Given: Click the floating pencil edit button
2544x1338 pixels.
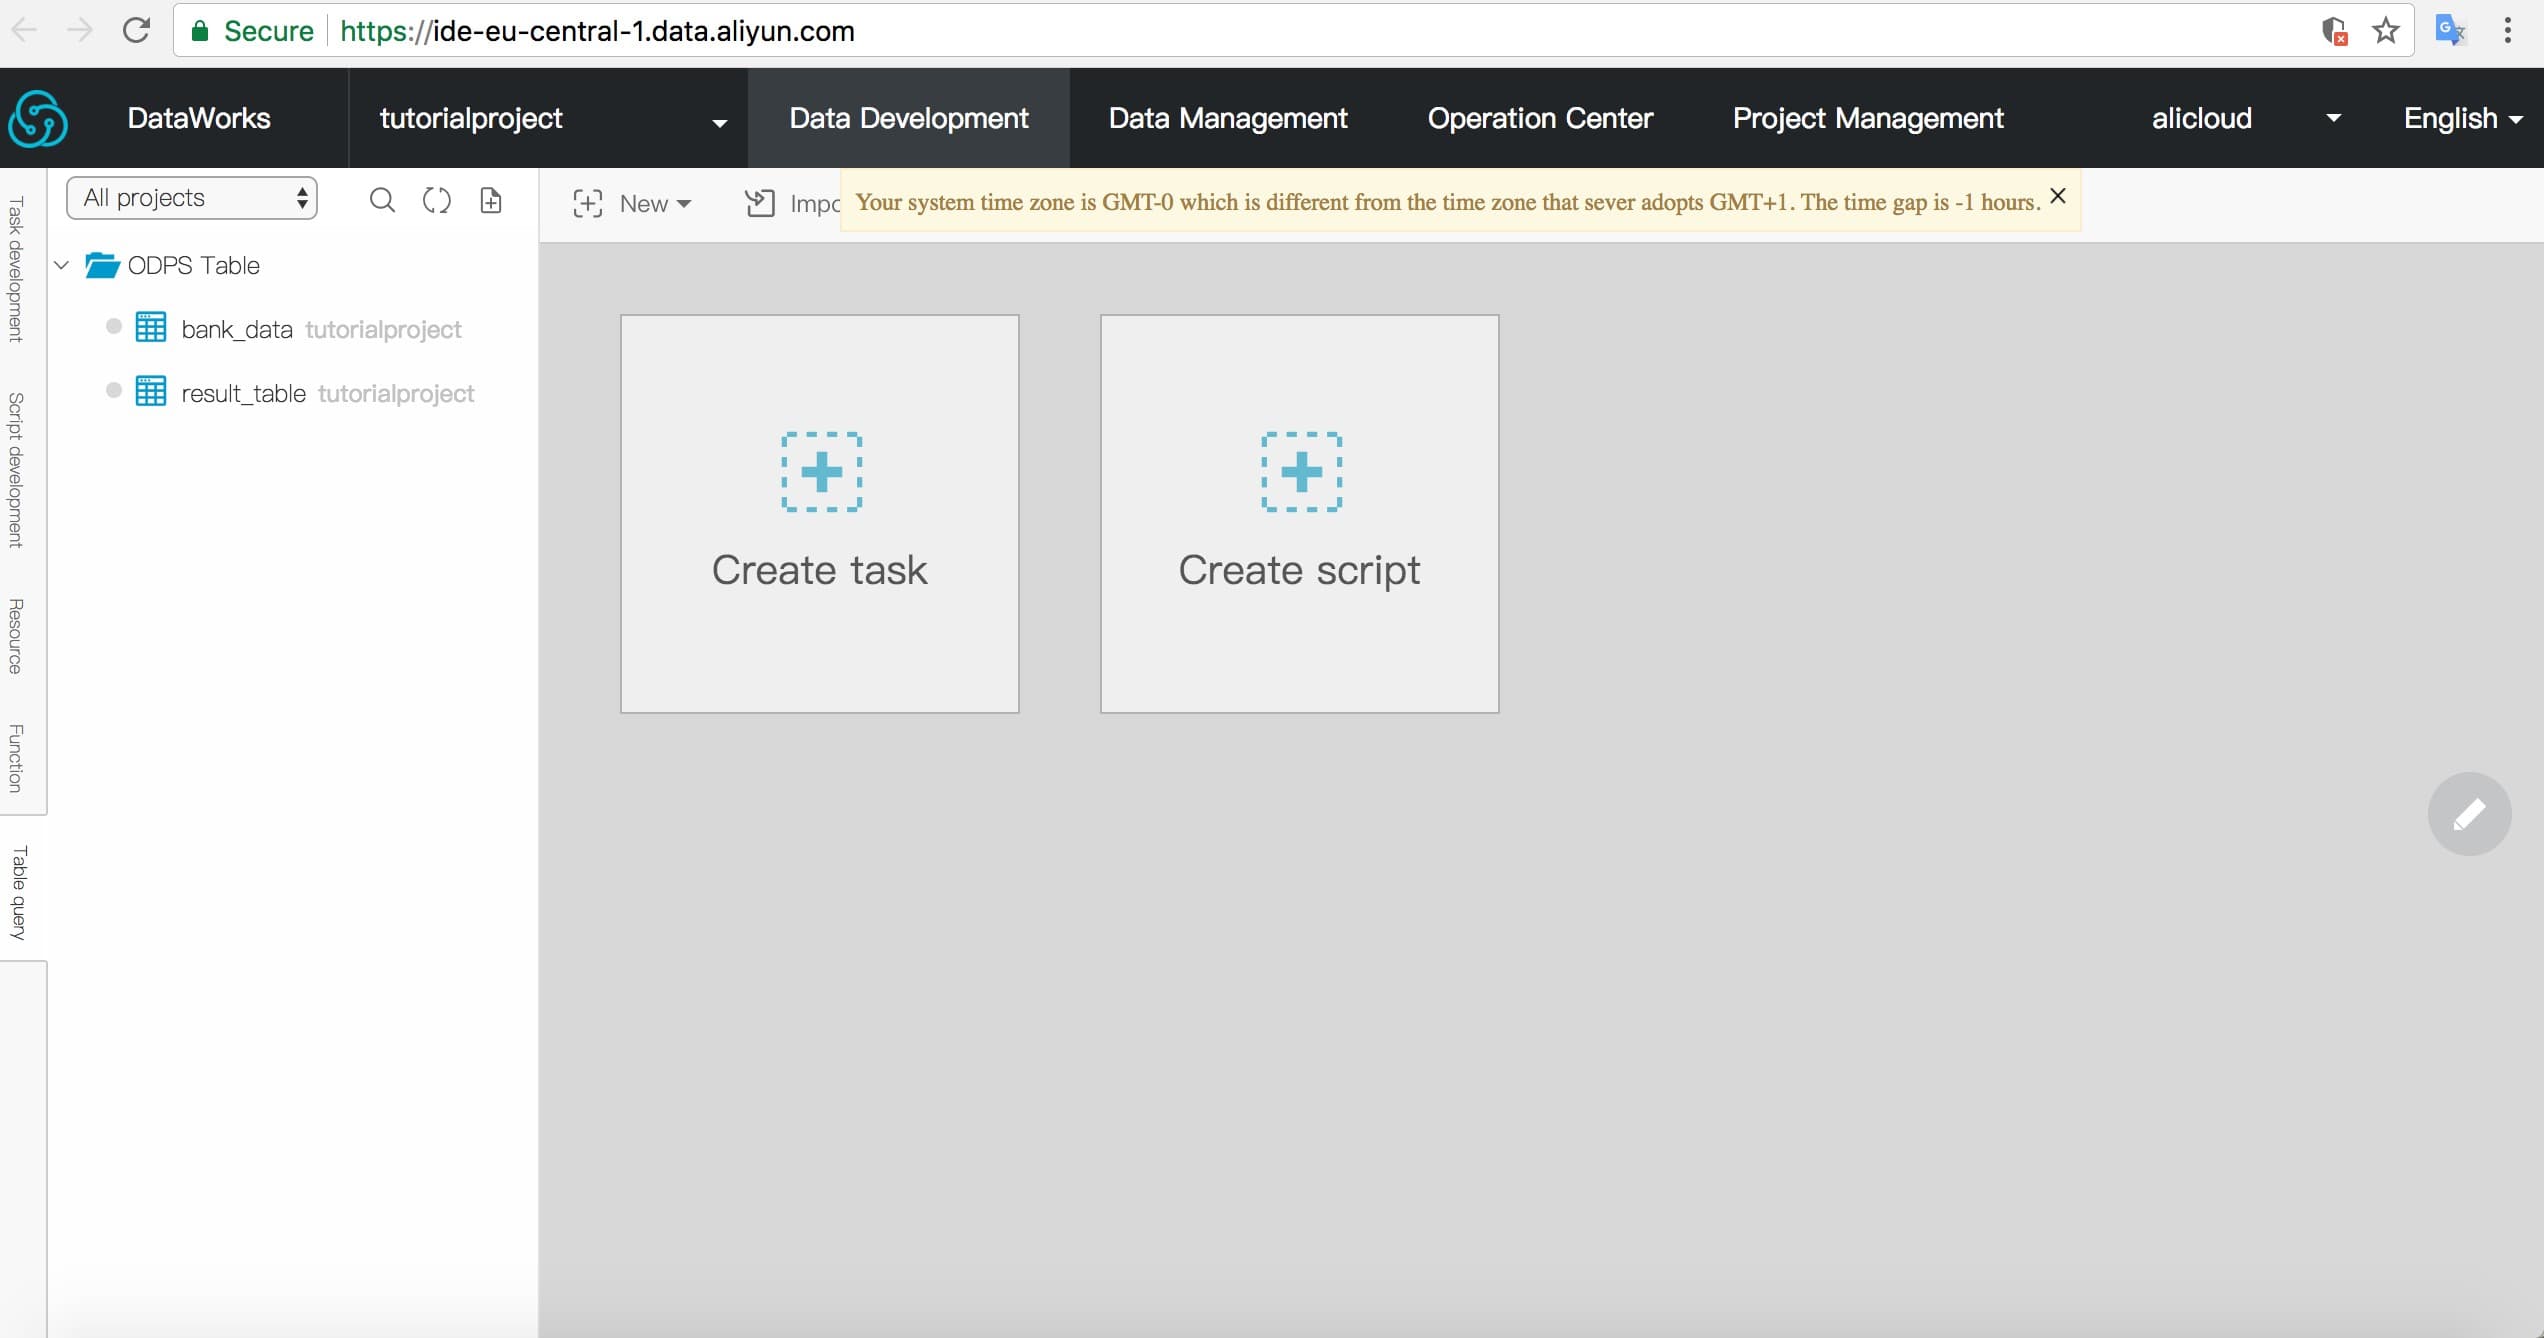Looking at the screenshot, I should pos(2469,814).
